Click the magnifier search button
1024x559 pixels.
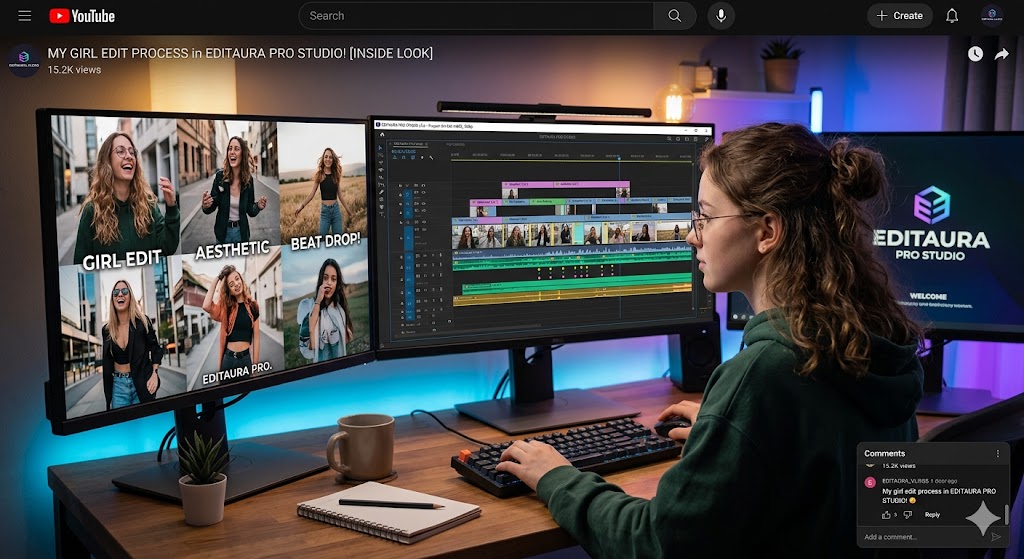coord(675,16)
